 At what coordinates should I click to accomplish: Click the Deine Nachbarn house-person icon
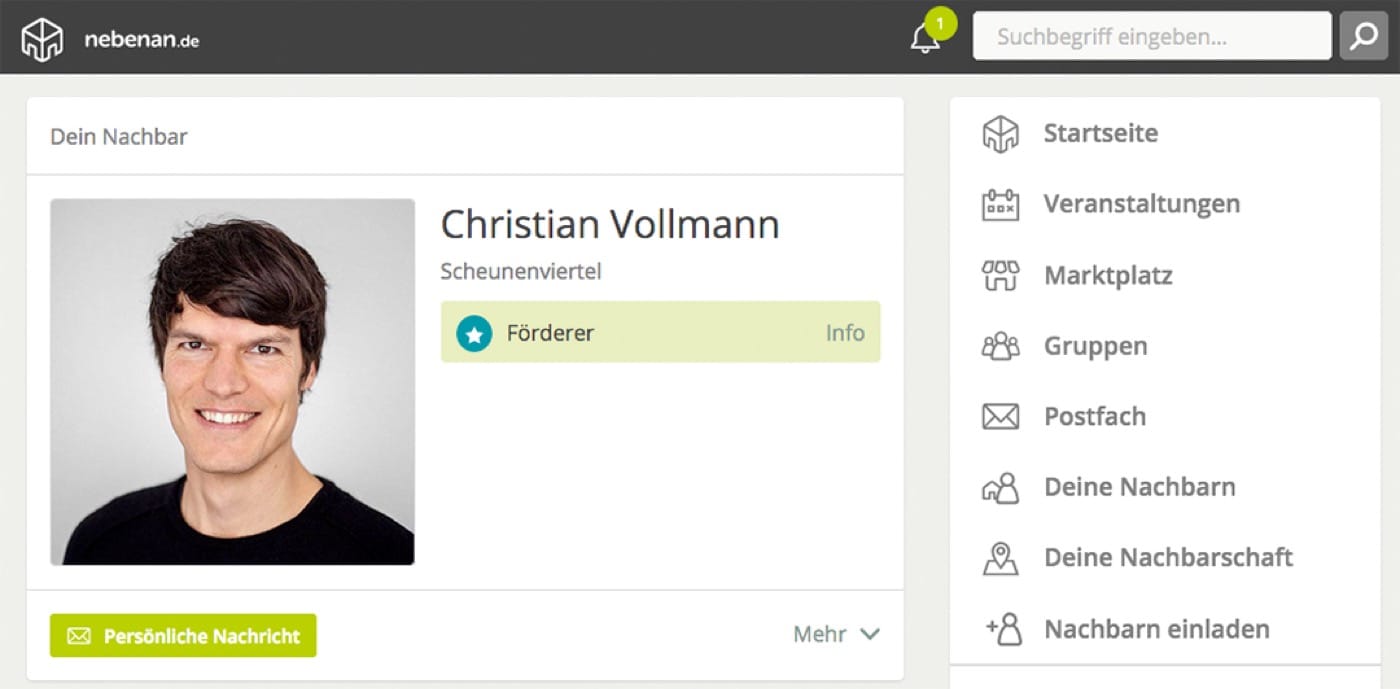coord(1000,488)
